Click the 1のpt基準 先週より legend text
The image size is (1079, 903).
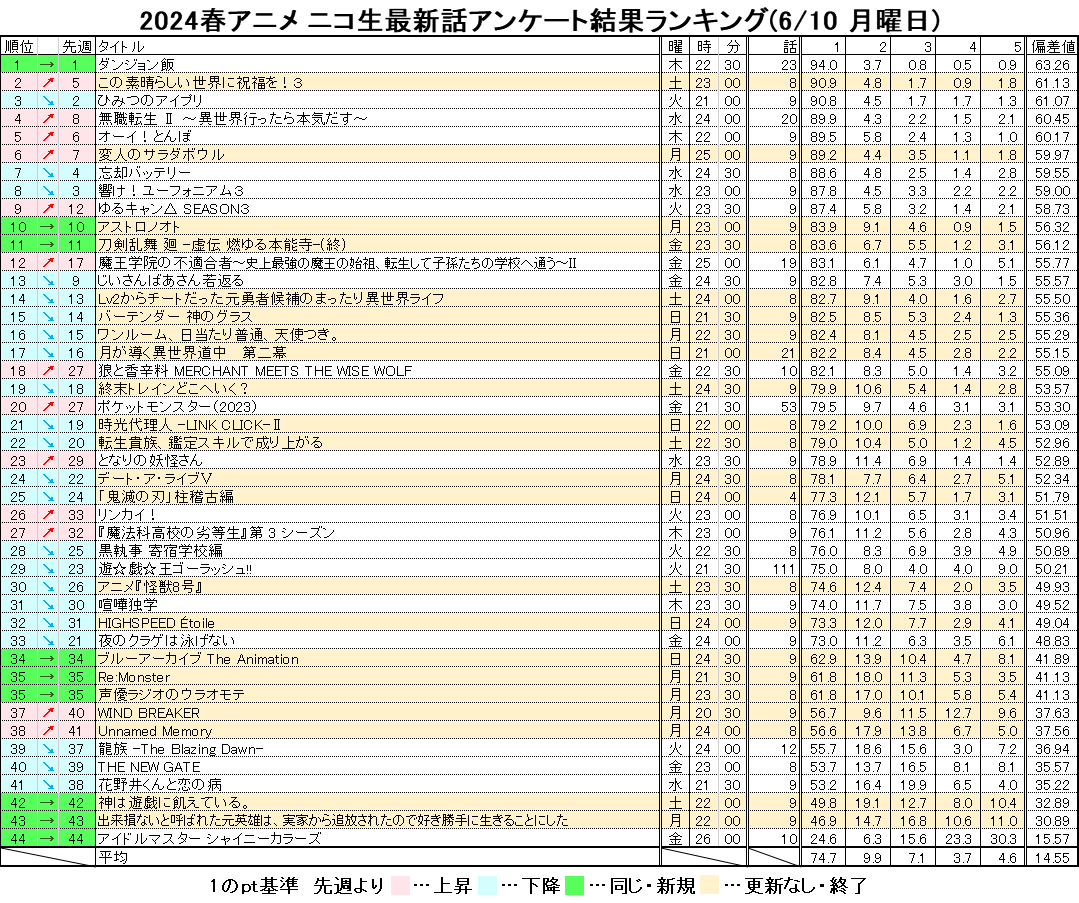click(x=296, y=885)
